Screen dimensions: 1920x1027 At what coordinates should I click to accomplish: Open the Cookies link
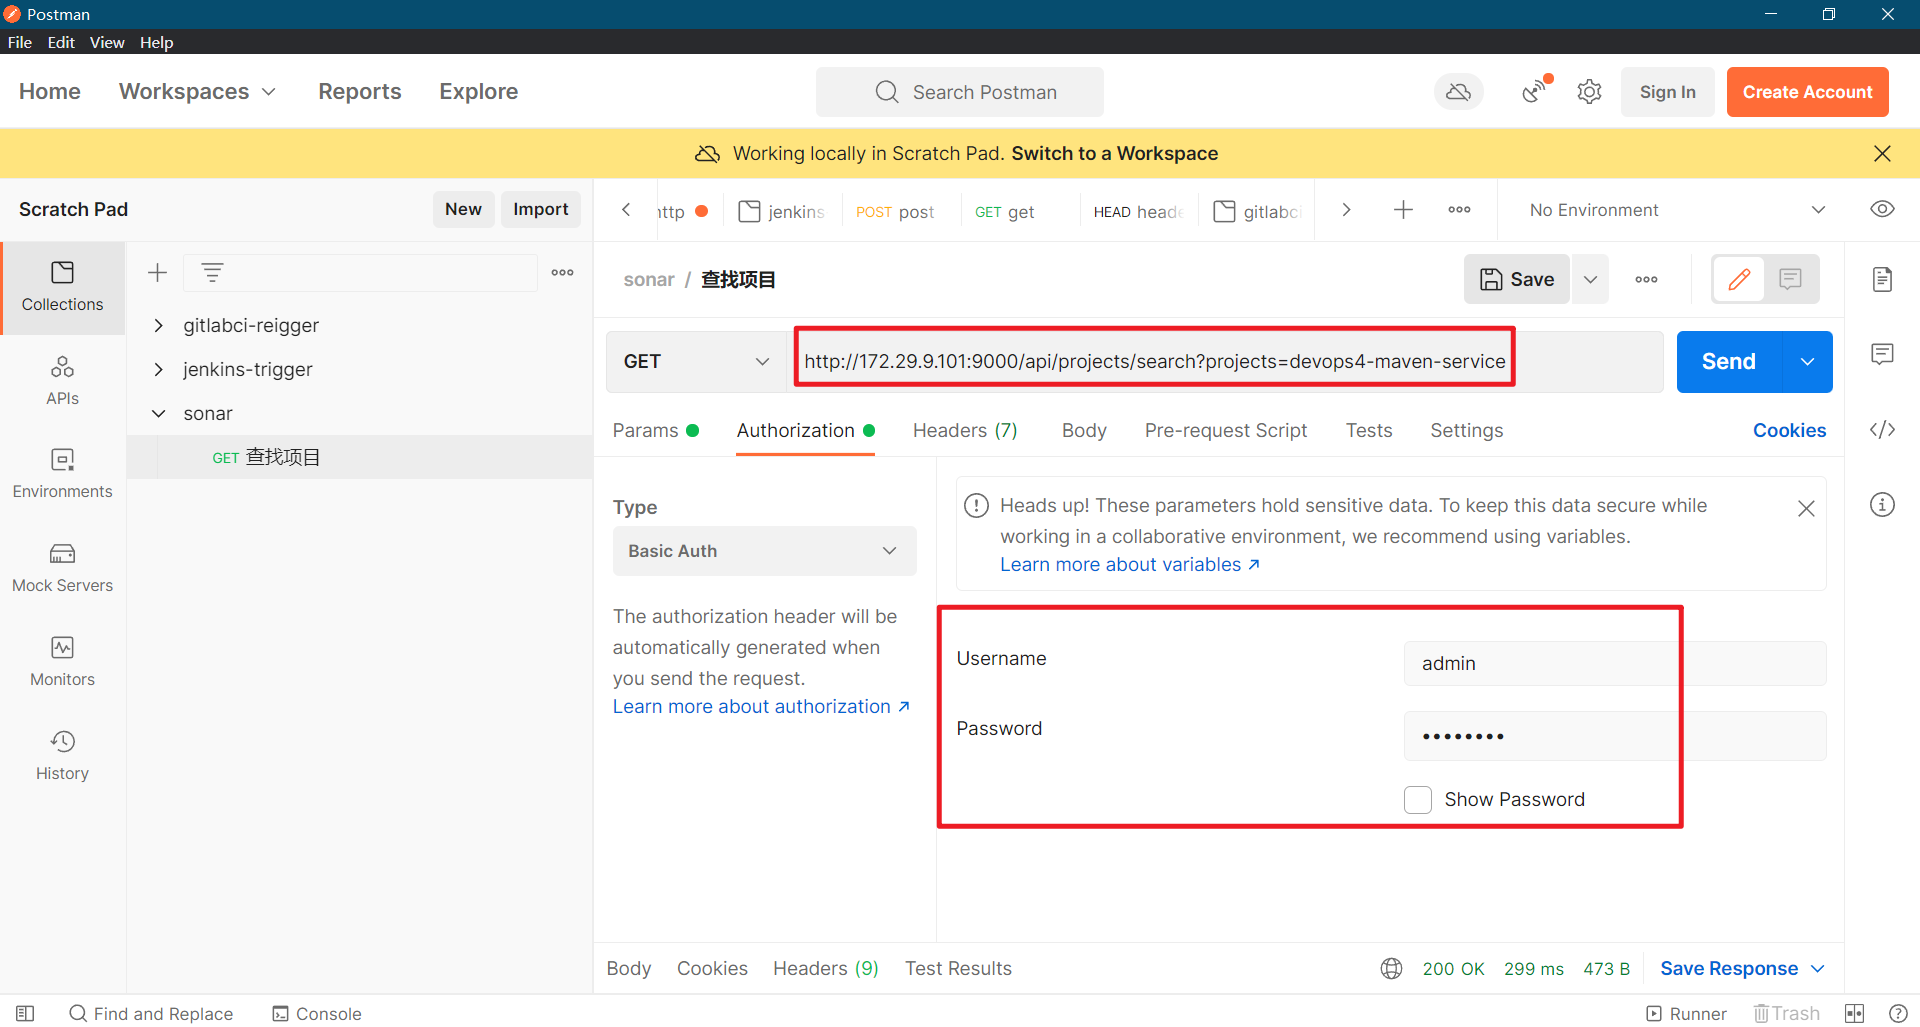pyautogui.click(x=1789, y=430)
